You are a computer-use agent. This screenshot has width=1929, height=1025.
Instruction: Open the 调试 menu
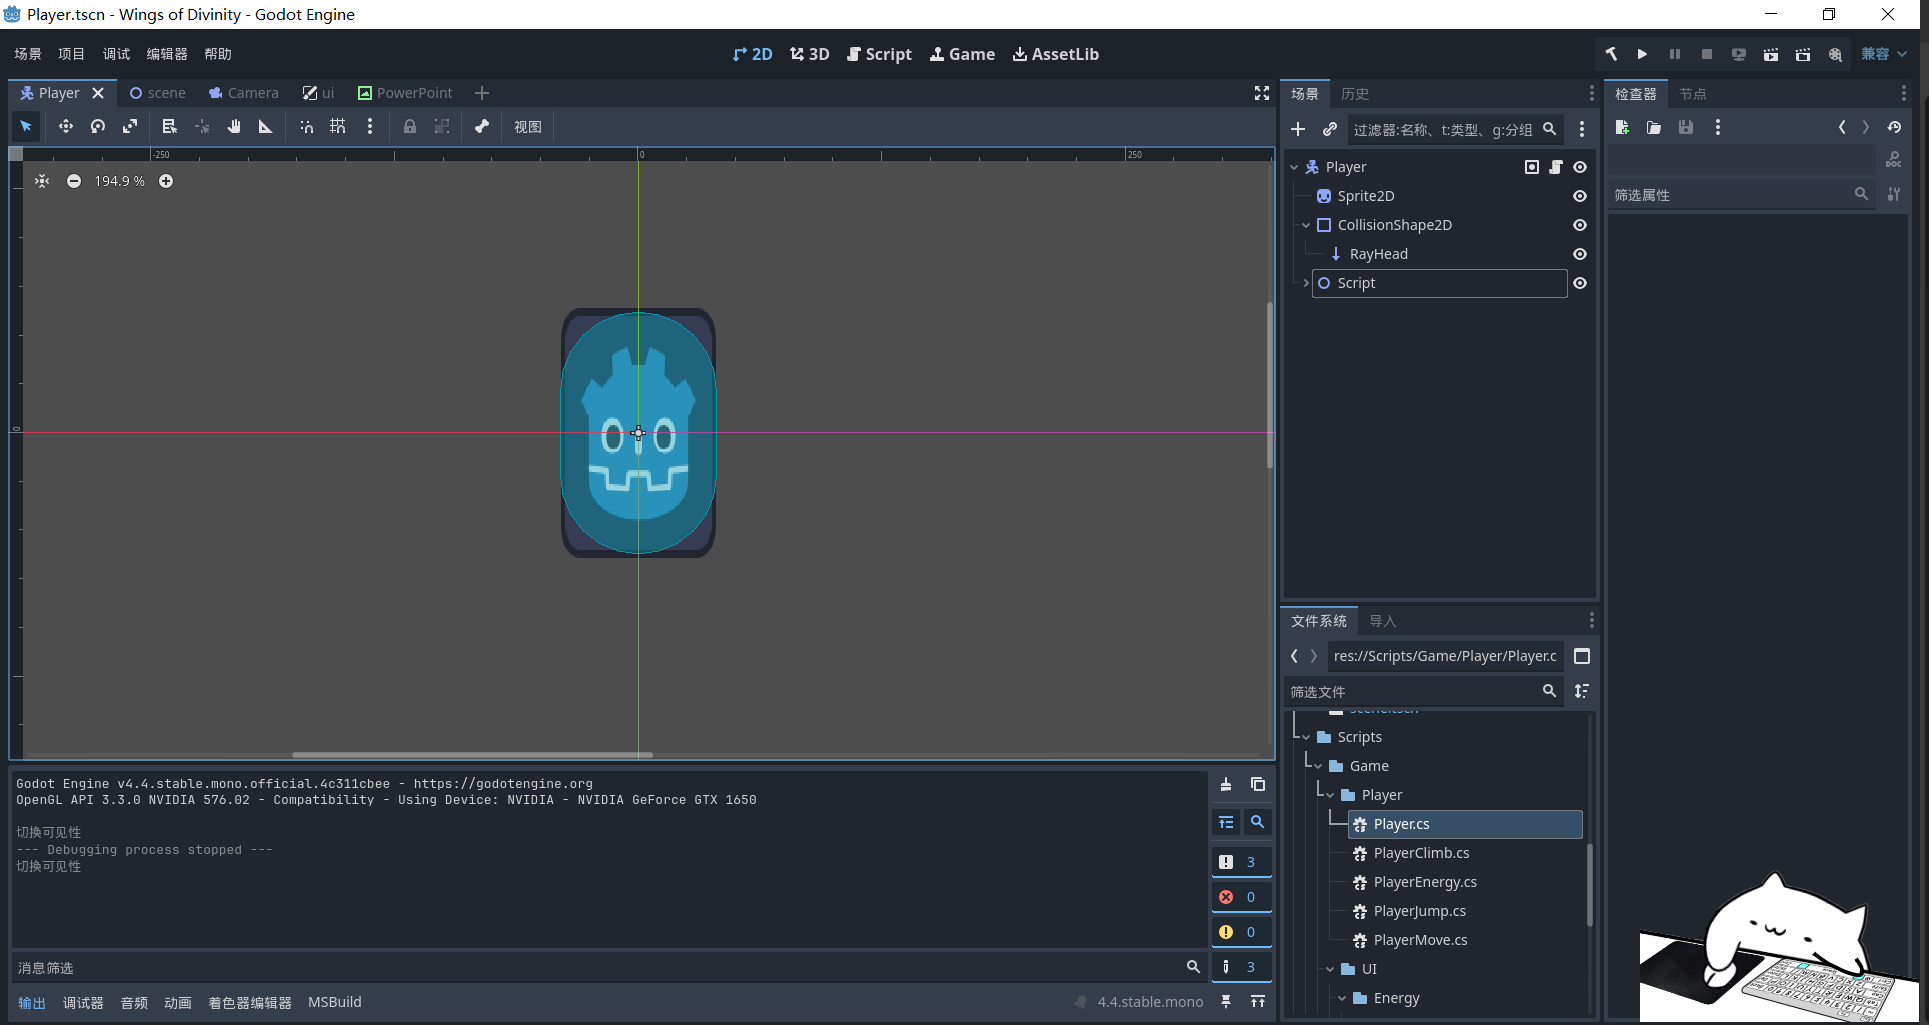pyautogui.click(x=116, y=54)
